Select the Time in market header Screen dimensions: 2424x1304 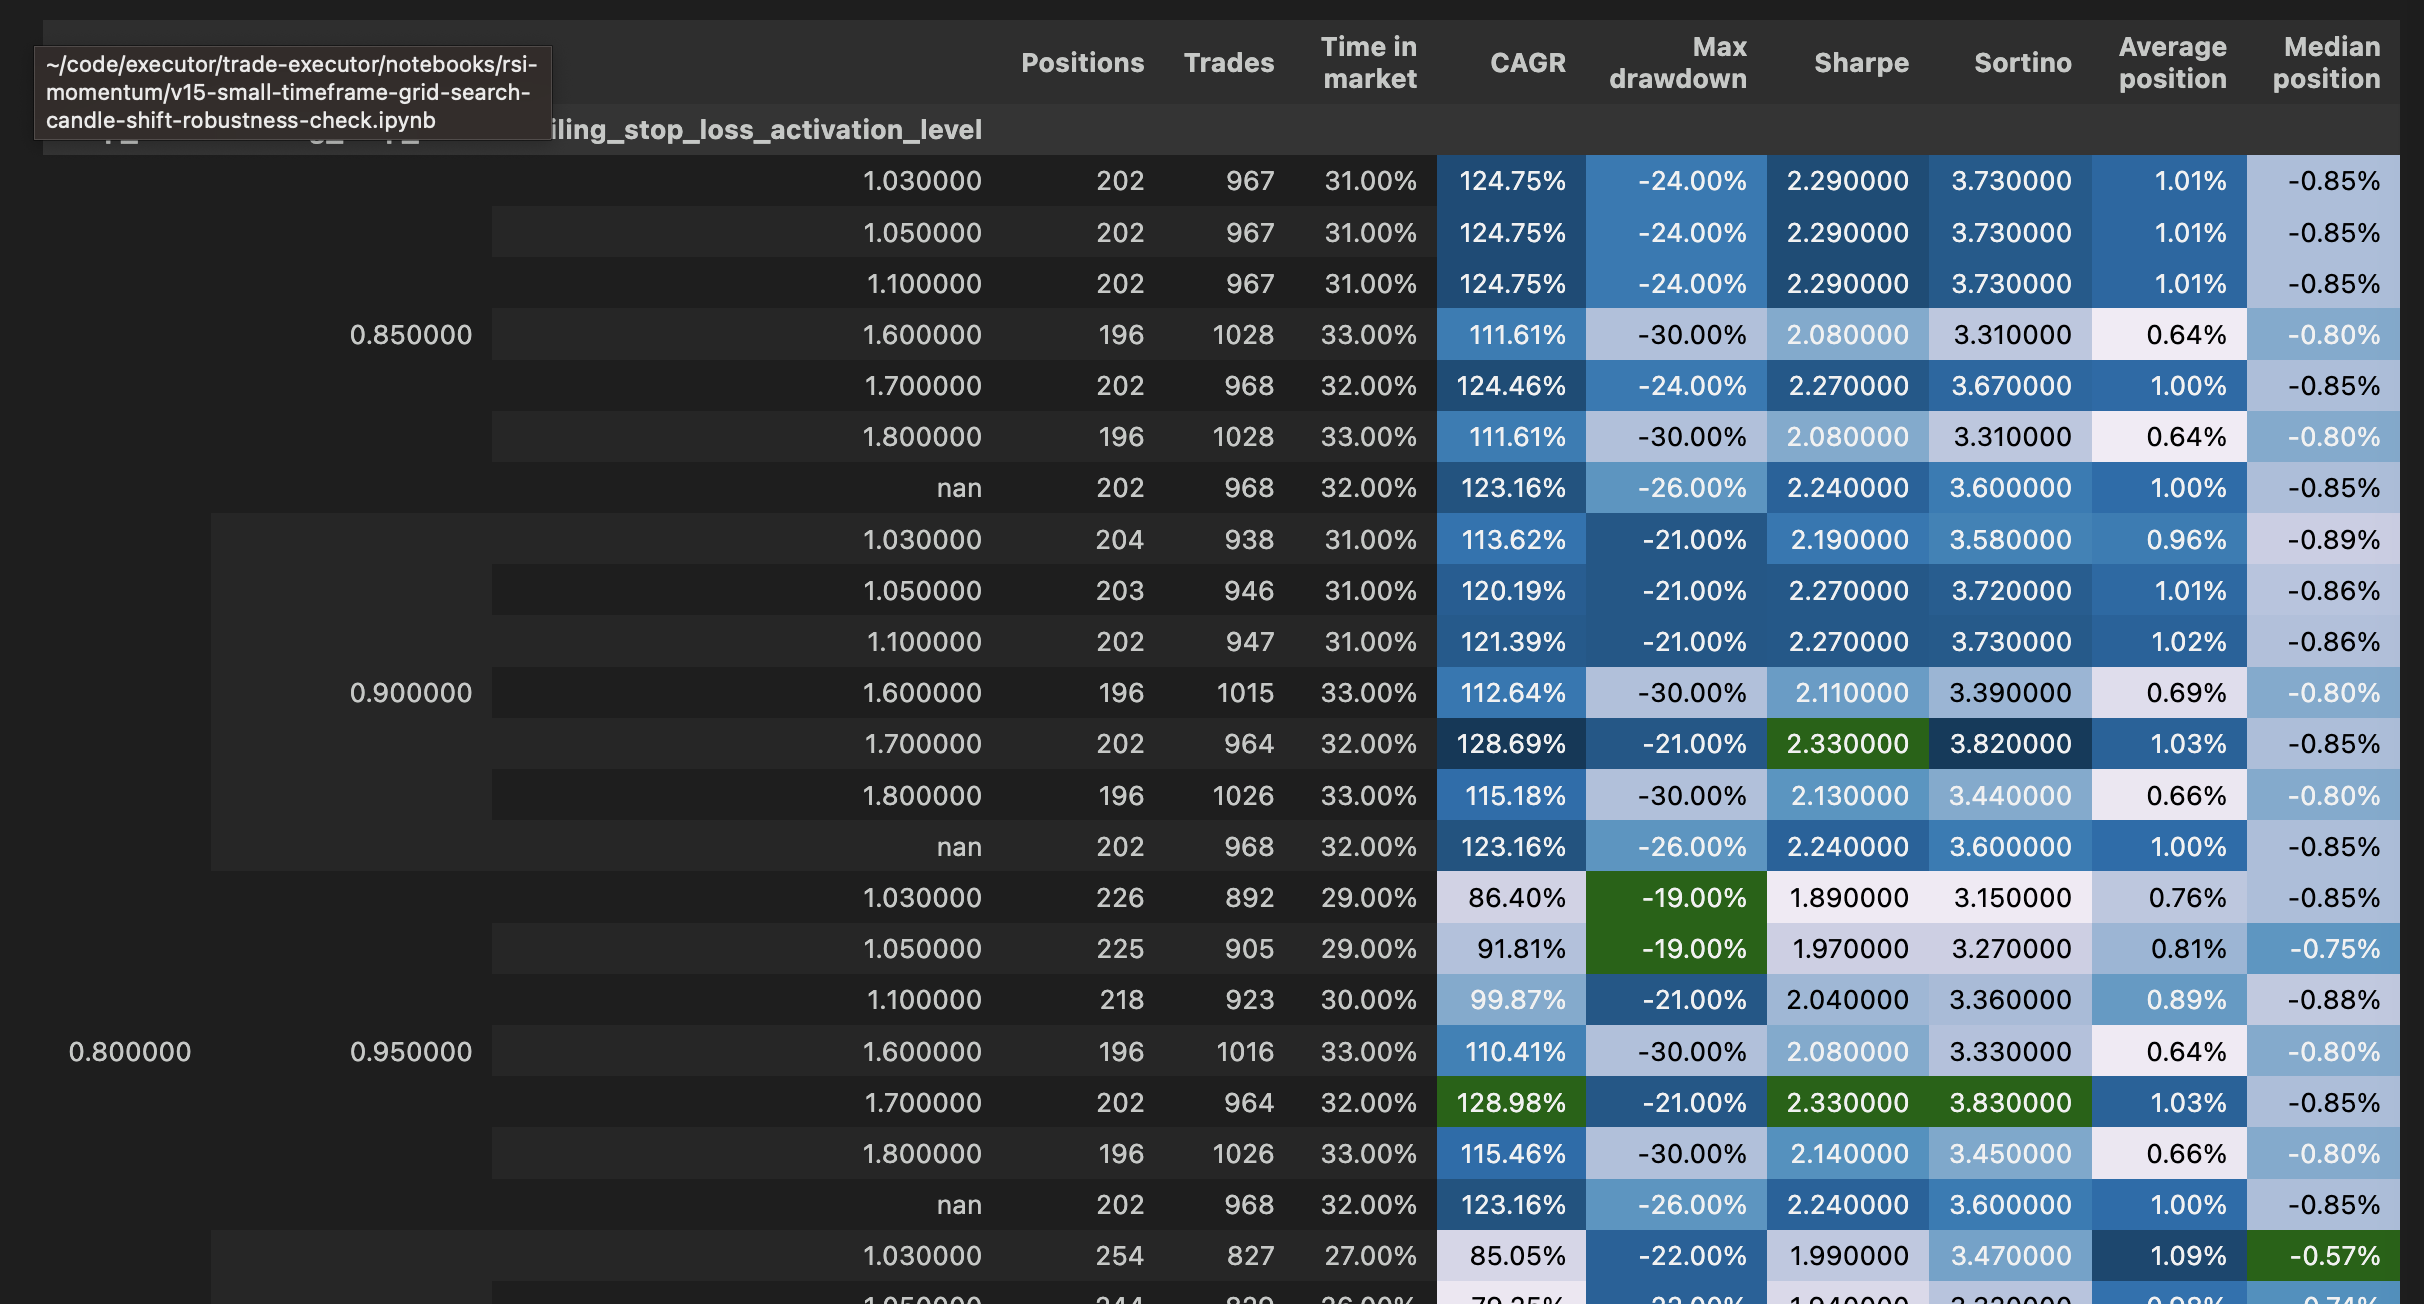[1368, 63]
